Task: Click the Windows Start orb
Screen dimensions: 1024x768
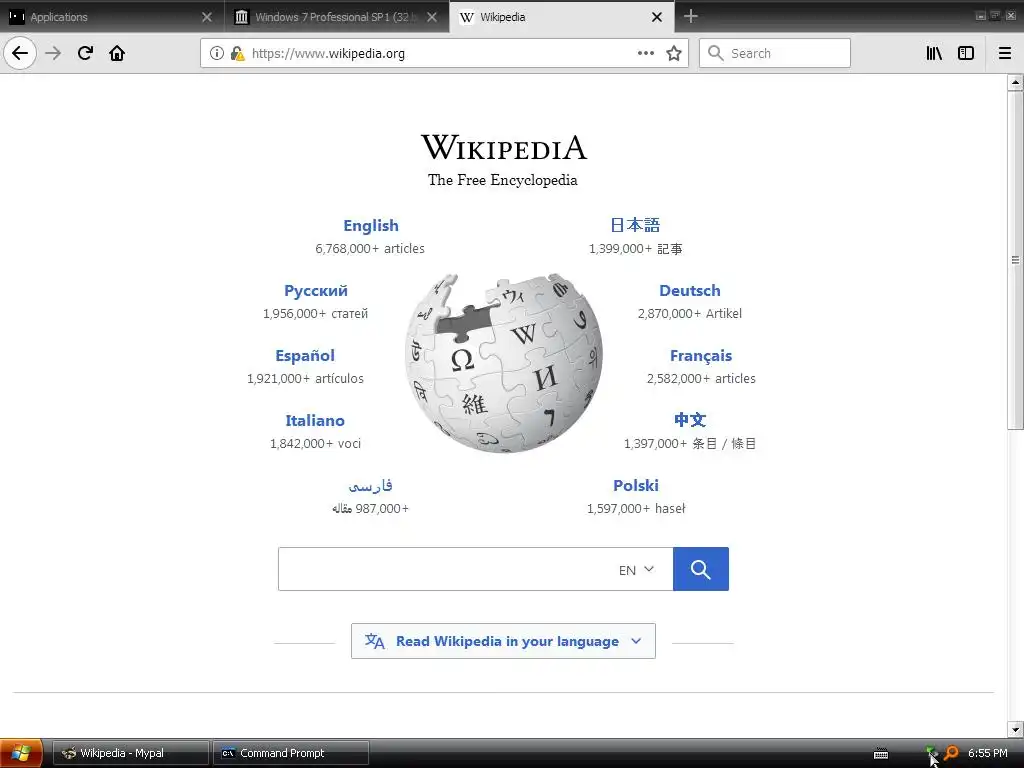Action: click(x=21, y=753)
